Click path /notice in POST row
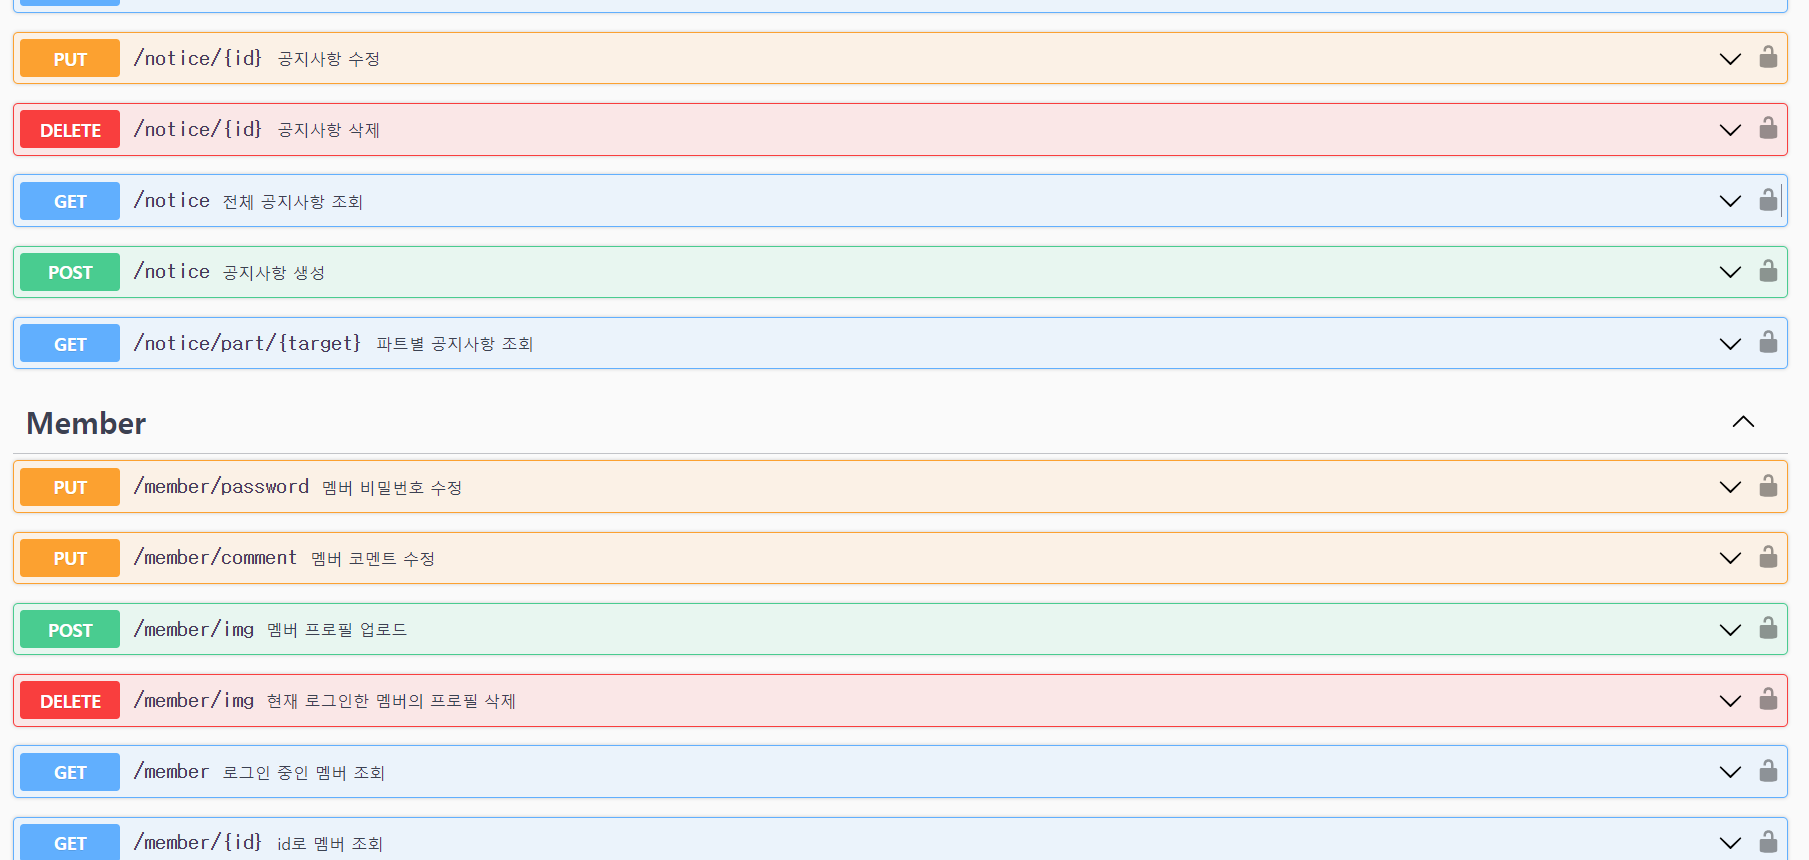1809x860 pixels. tap(172, 271)
